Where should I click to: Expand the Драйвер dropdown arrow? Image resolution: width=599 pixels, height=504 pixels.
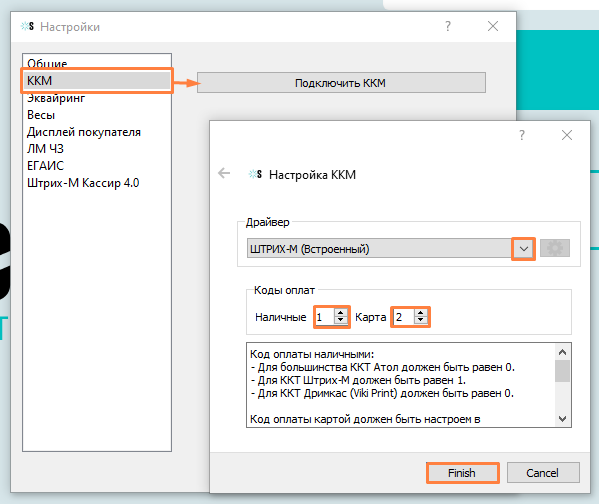523,249
